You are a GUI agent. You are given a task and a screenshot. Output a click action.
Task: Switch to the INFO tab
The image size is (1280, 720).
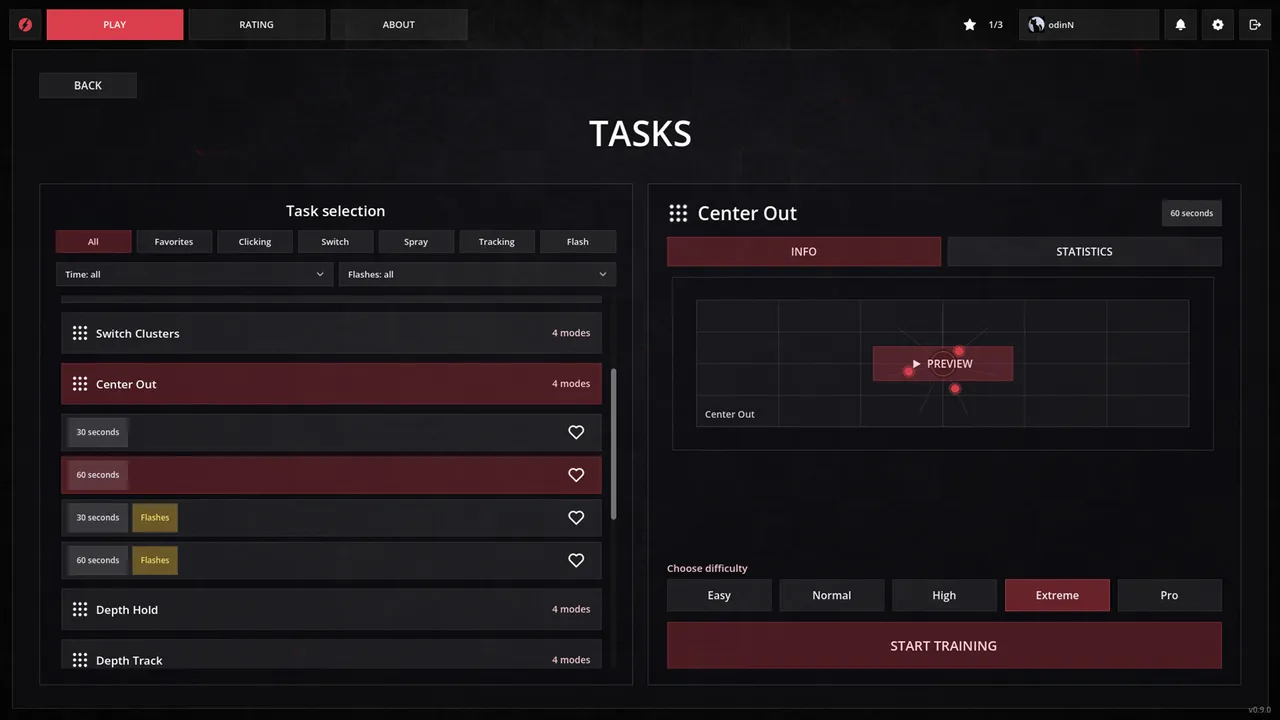click(804, 251)
